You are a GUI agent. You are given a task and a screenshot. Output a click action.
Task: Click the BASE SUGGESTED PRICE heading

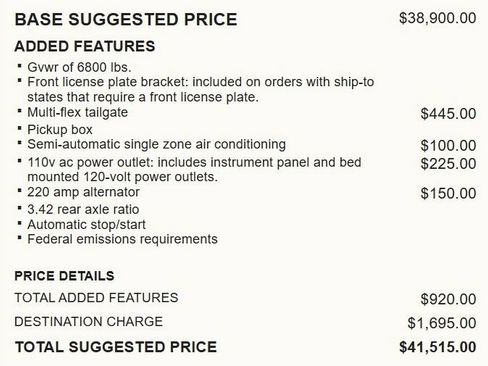point(126,19)
